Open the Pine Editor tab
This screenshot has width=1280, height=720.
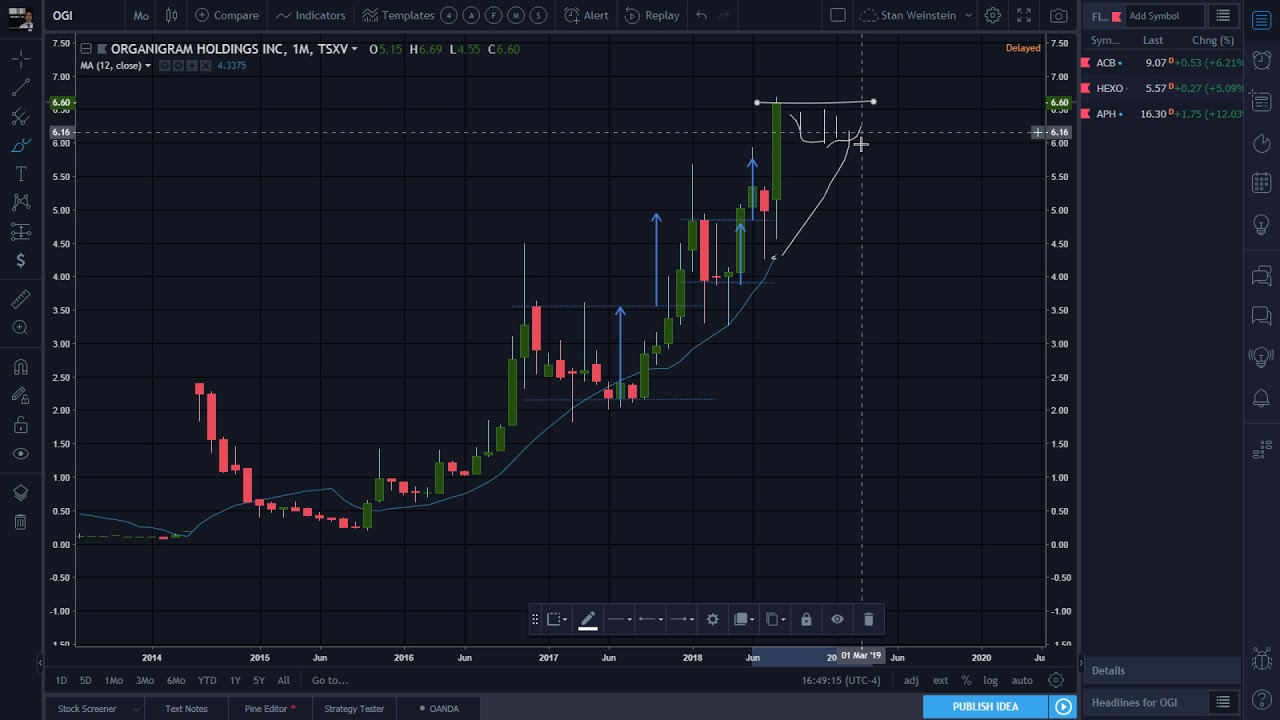pos(270,709)
